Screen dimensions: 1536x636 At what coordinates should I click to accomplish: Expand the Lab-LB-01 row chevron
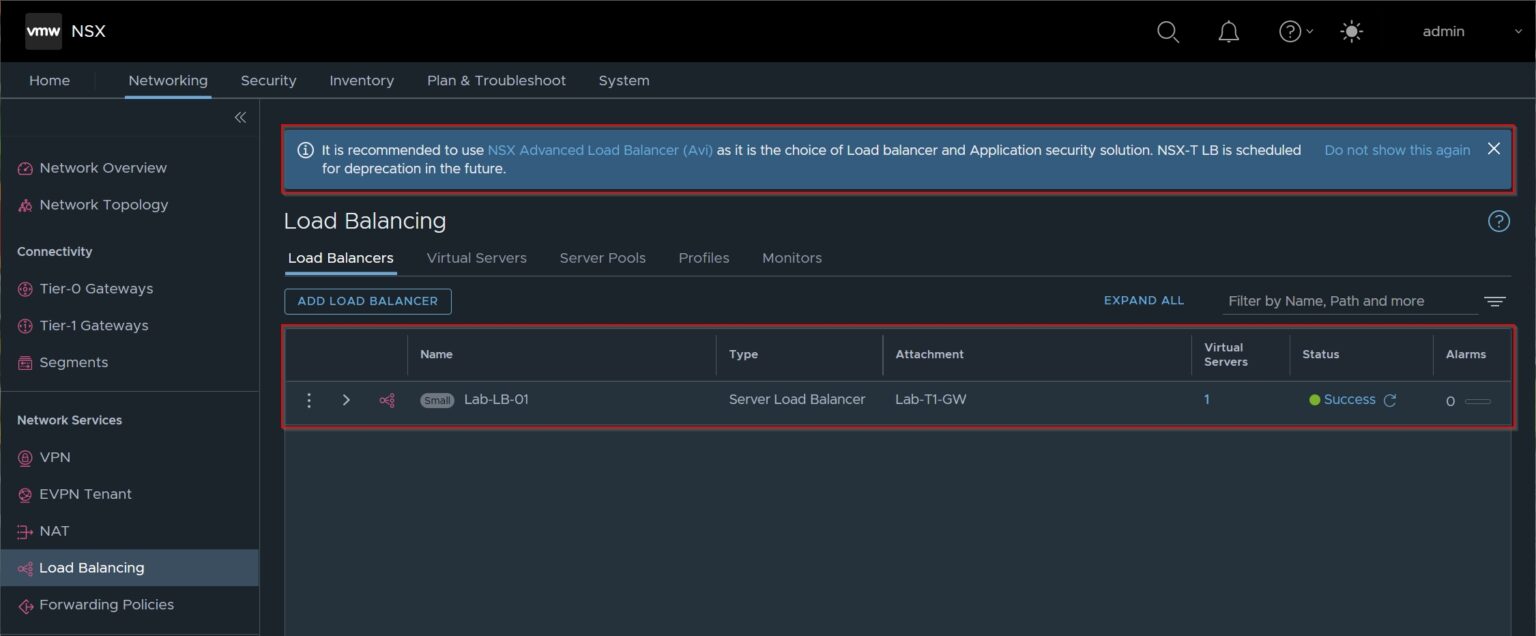click(x=346, y=399)
